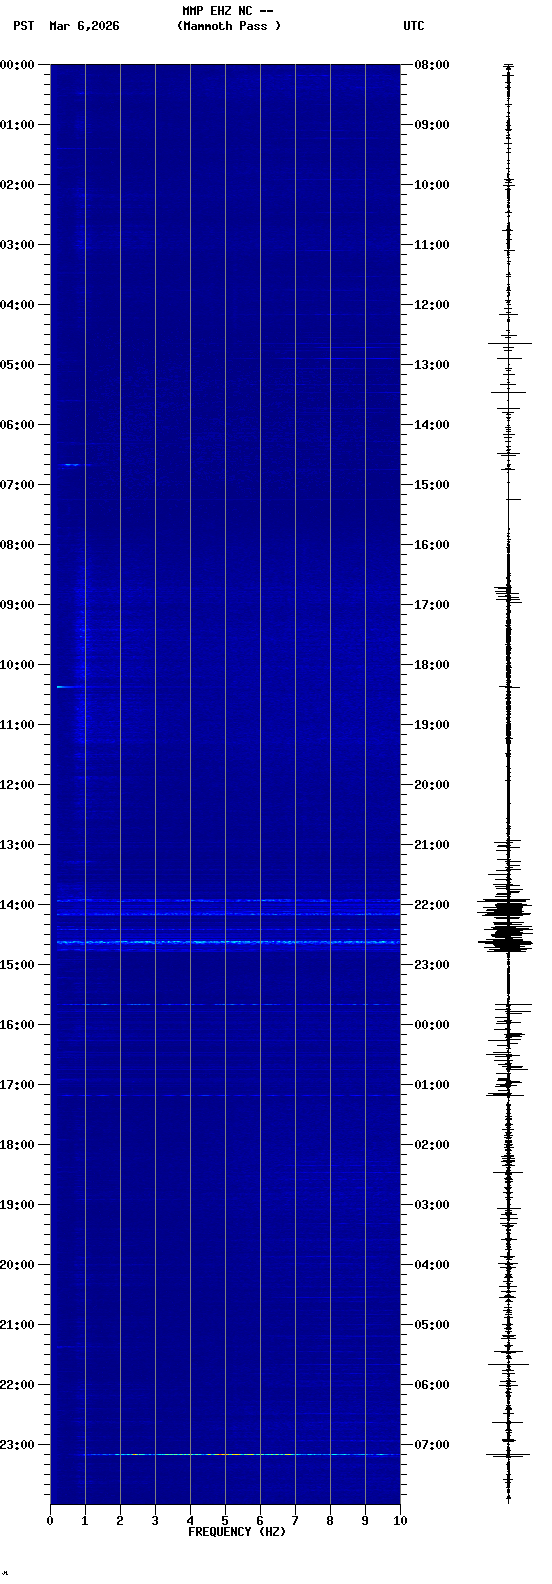This screenshot has width=552, height=1584.
Task: Select the 18:00 label on PST axis
Action: coord(17,1145)
